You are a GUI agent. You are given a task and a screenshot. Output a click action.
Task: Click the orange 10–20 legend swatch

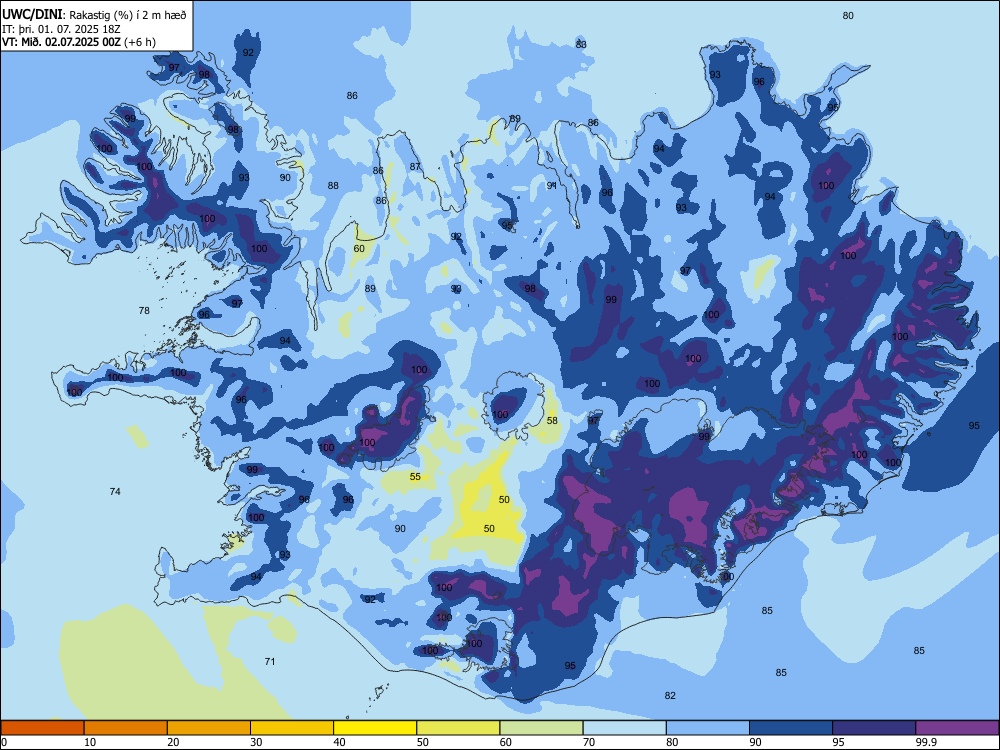coord(126,728)
